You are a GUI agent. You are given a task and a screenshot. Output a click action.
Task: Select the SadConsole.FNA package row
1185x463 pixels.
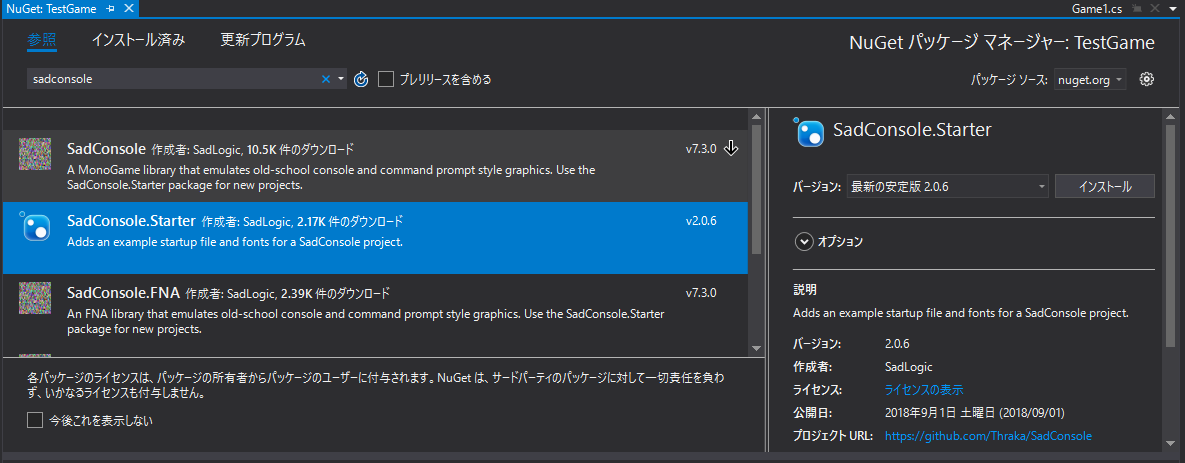click(x=376, y=309)
